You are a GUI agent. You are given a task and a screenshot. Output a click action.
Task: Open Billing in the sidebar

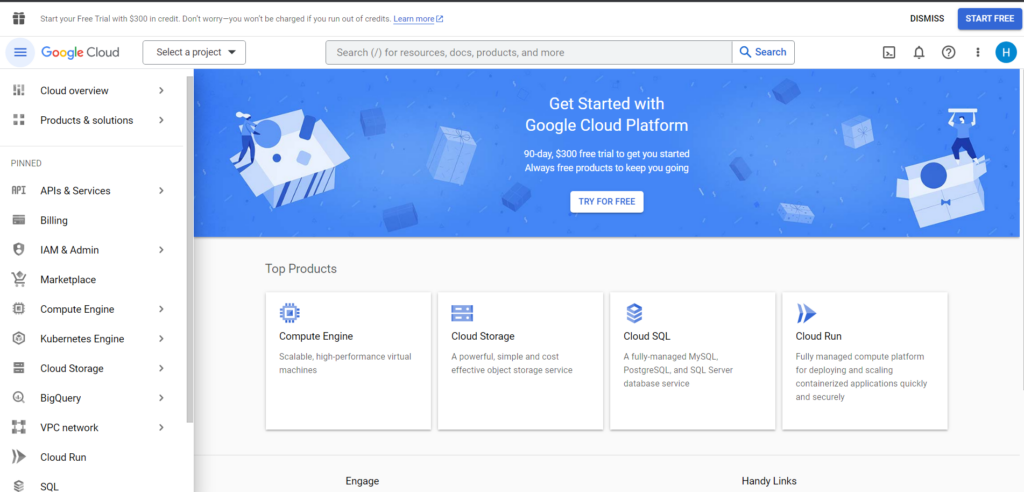(54, 220)
